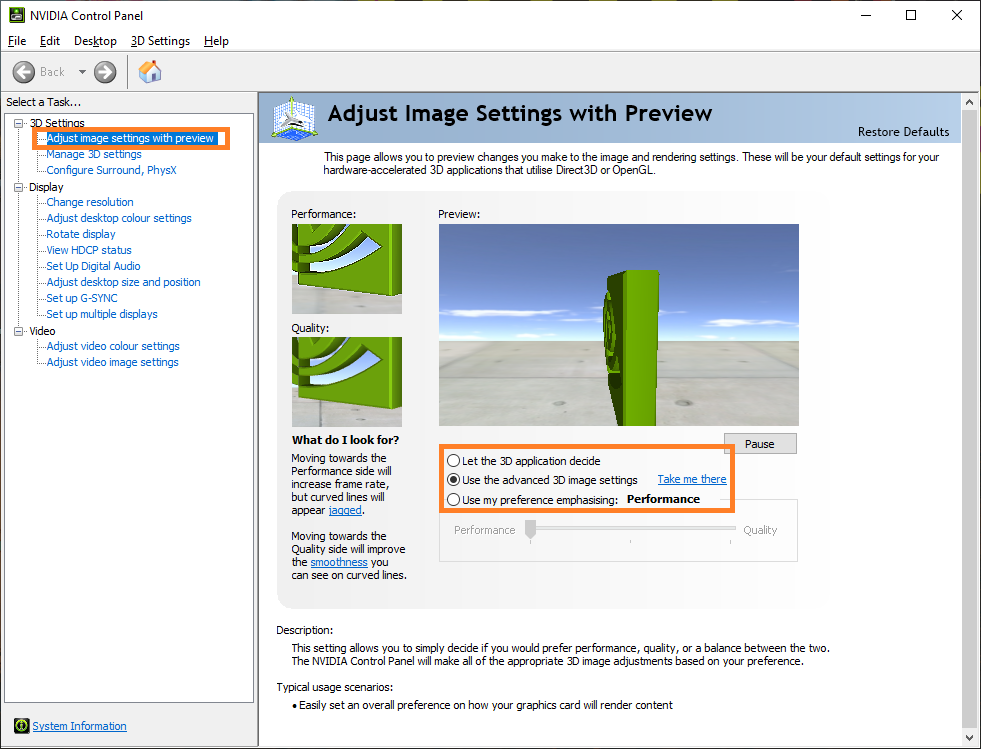This screenshot has height=749, width=981.
Task: Open Change resolution
Action: click(x=90, y=202)
